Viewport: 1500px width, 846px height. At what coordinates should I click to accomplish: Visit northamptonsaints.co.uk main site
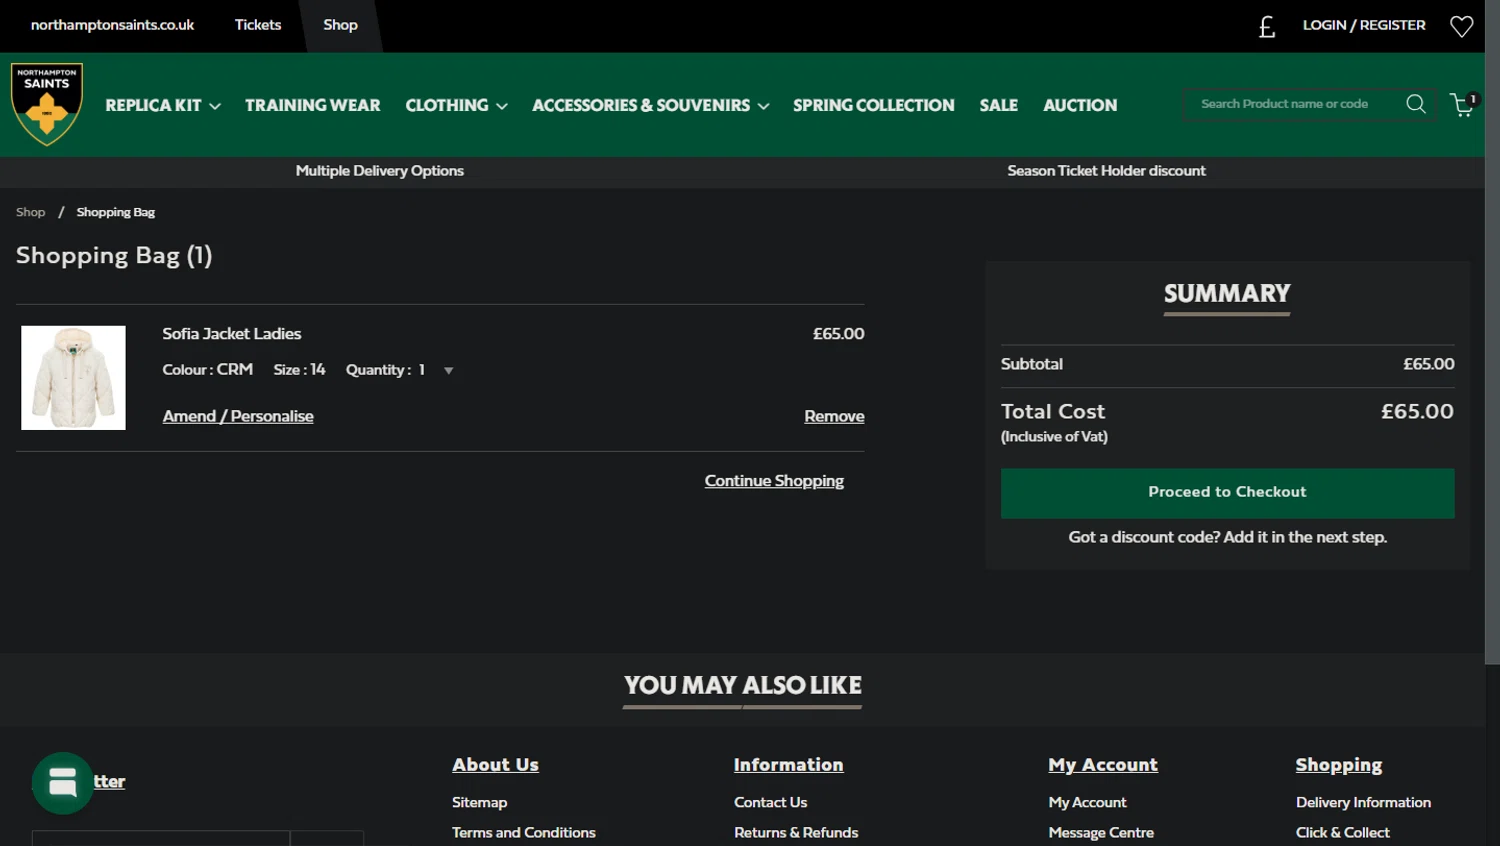click(112, 25)
